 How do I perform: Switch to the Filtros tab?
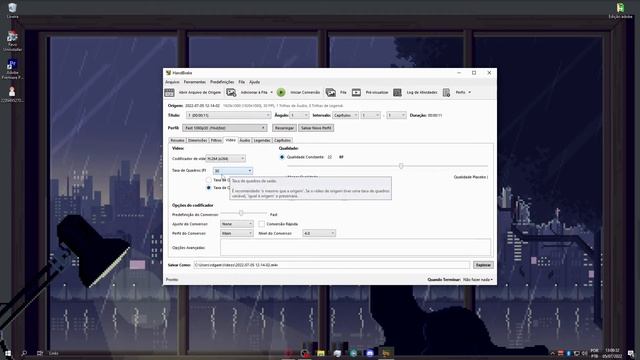[x=216, y=140]
